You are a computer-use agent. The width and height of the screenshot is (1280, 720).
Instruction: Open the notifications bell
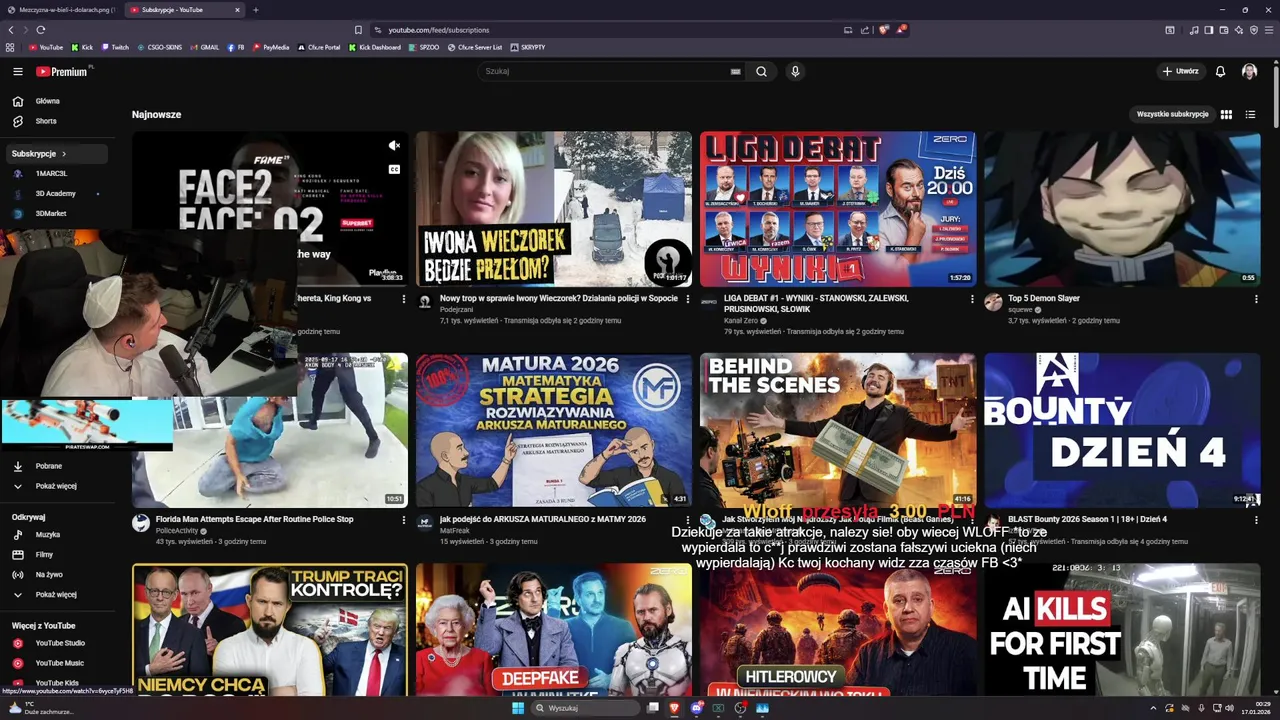(1220, 71)
